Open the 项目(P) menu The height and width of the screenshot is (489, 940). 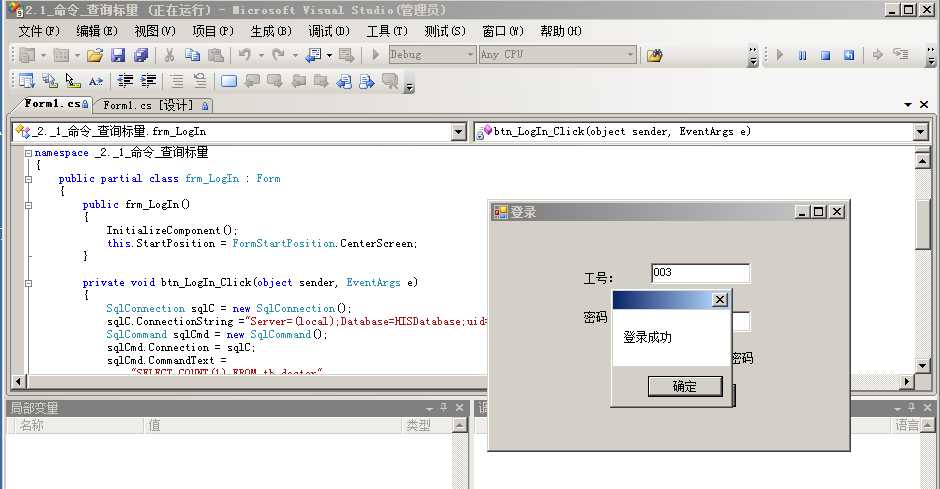213,31
